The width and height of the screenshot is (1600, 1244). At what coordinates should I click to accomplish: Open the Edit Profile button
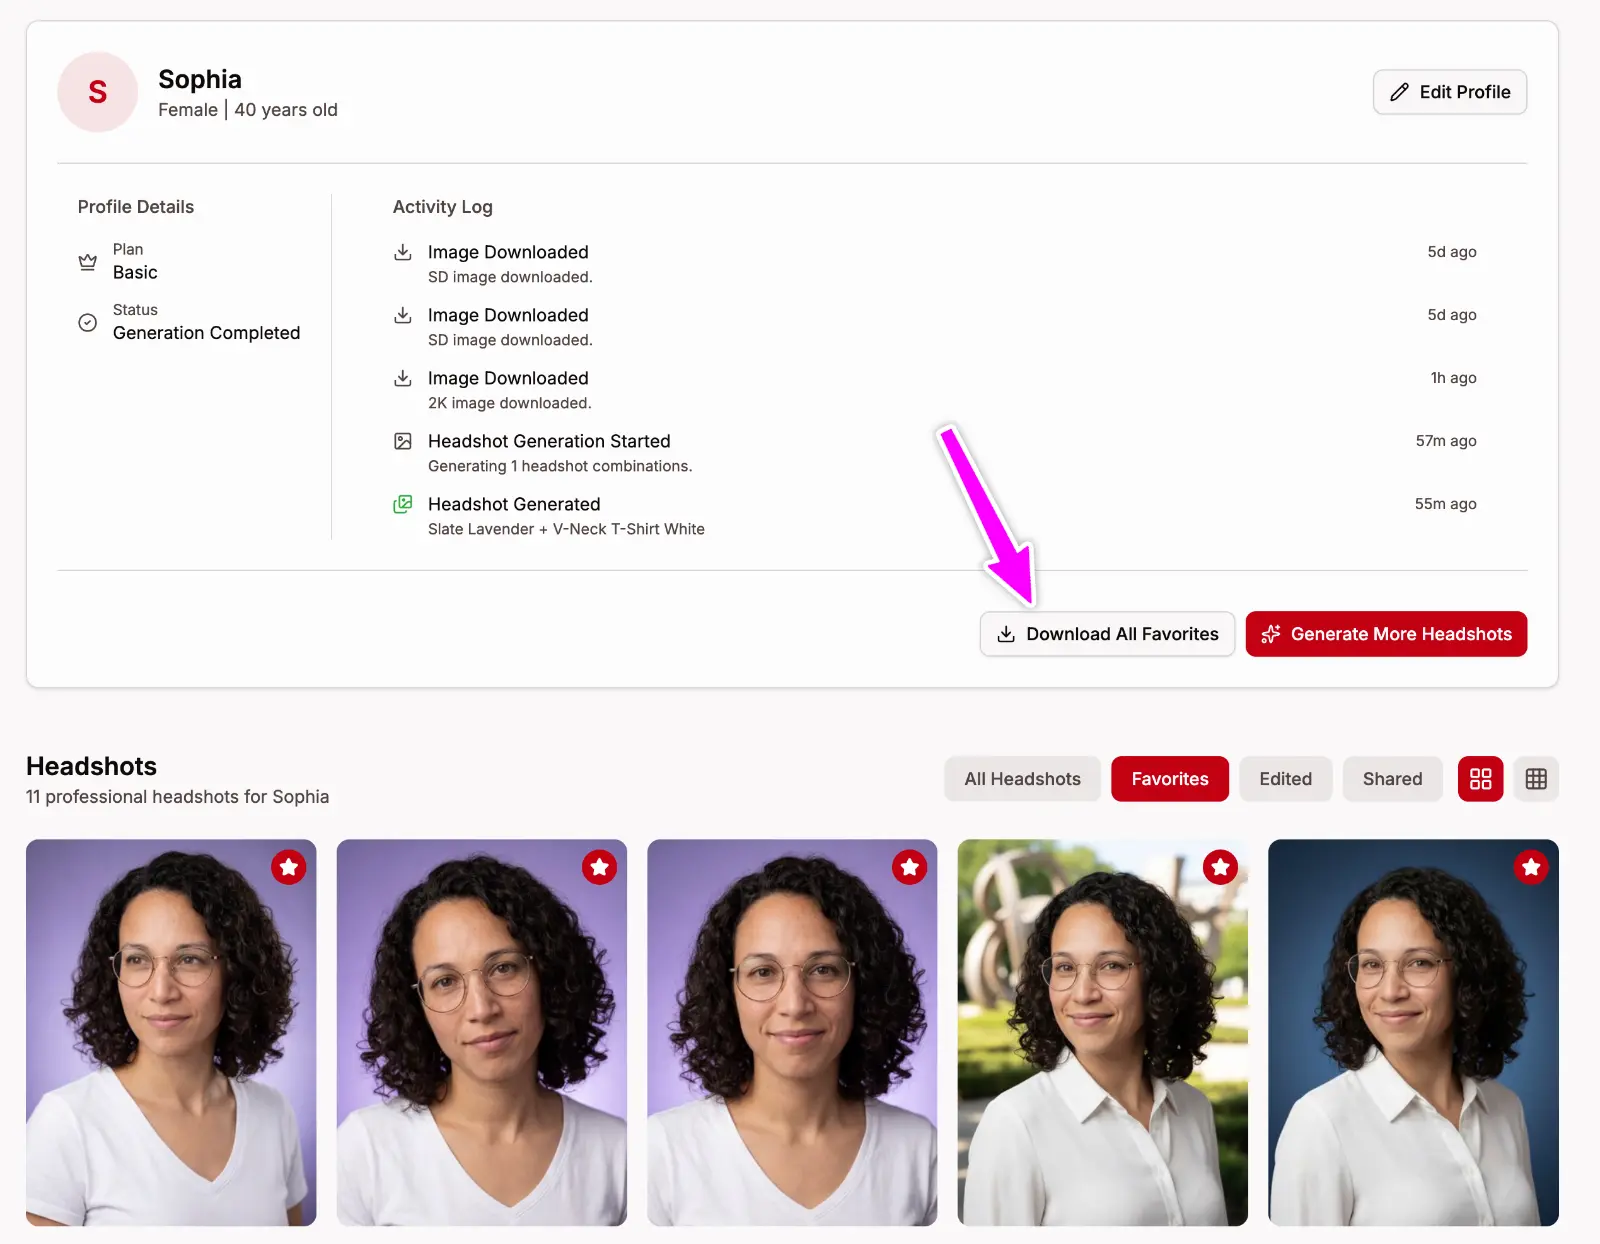click(x=1449, y=92)
